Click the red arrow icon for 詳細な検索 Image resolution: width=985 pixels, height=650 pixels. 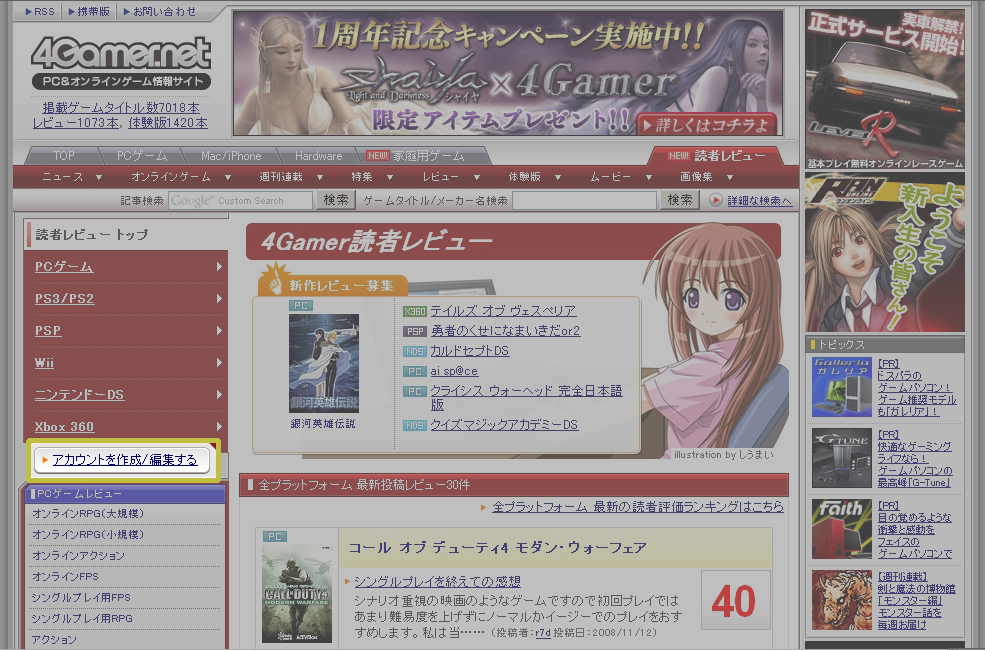click(716, 200)
